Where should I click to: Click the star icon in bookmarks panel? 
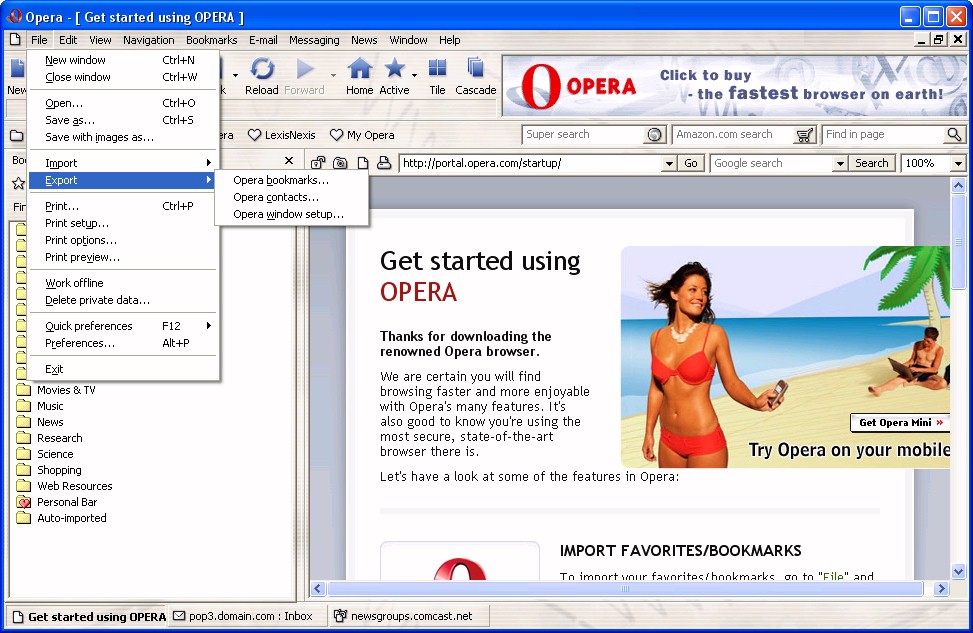[x=19, y=183]
